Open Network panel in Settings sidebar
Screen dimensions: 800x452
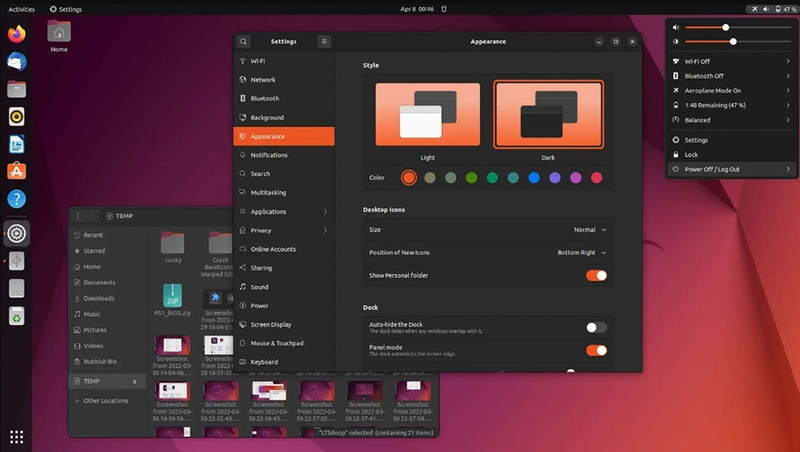(x=284, y=80)
